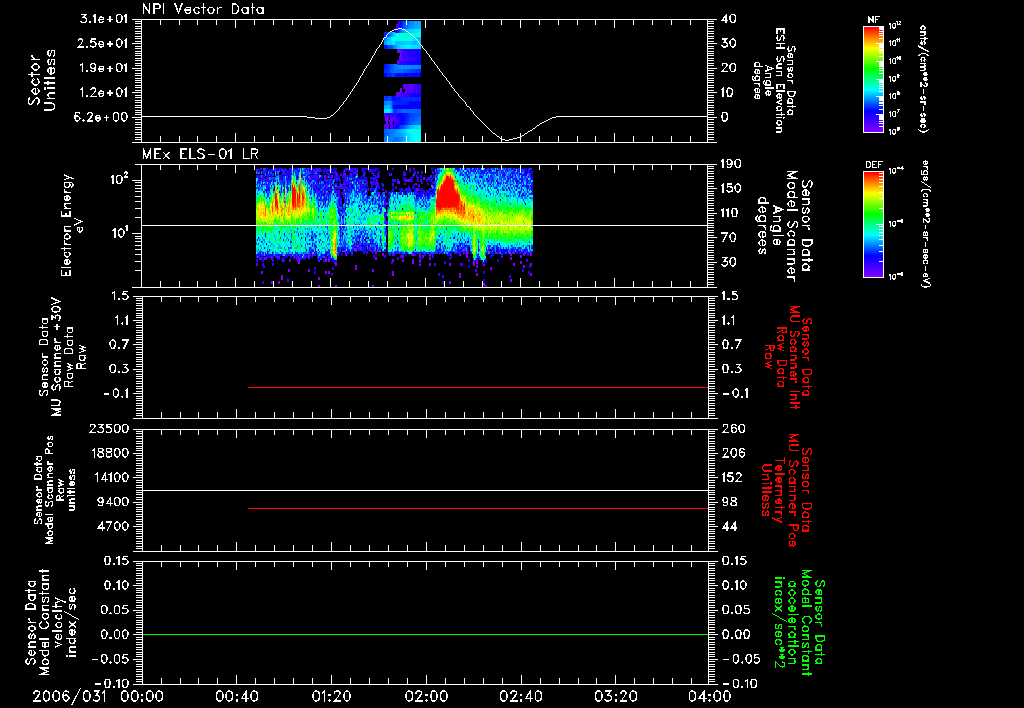The image size is (1024, 708).
Task: Click the 'Model Scanner Angle degrees' axis label
Action: point(780,225)
